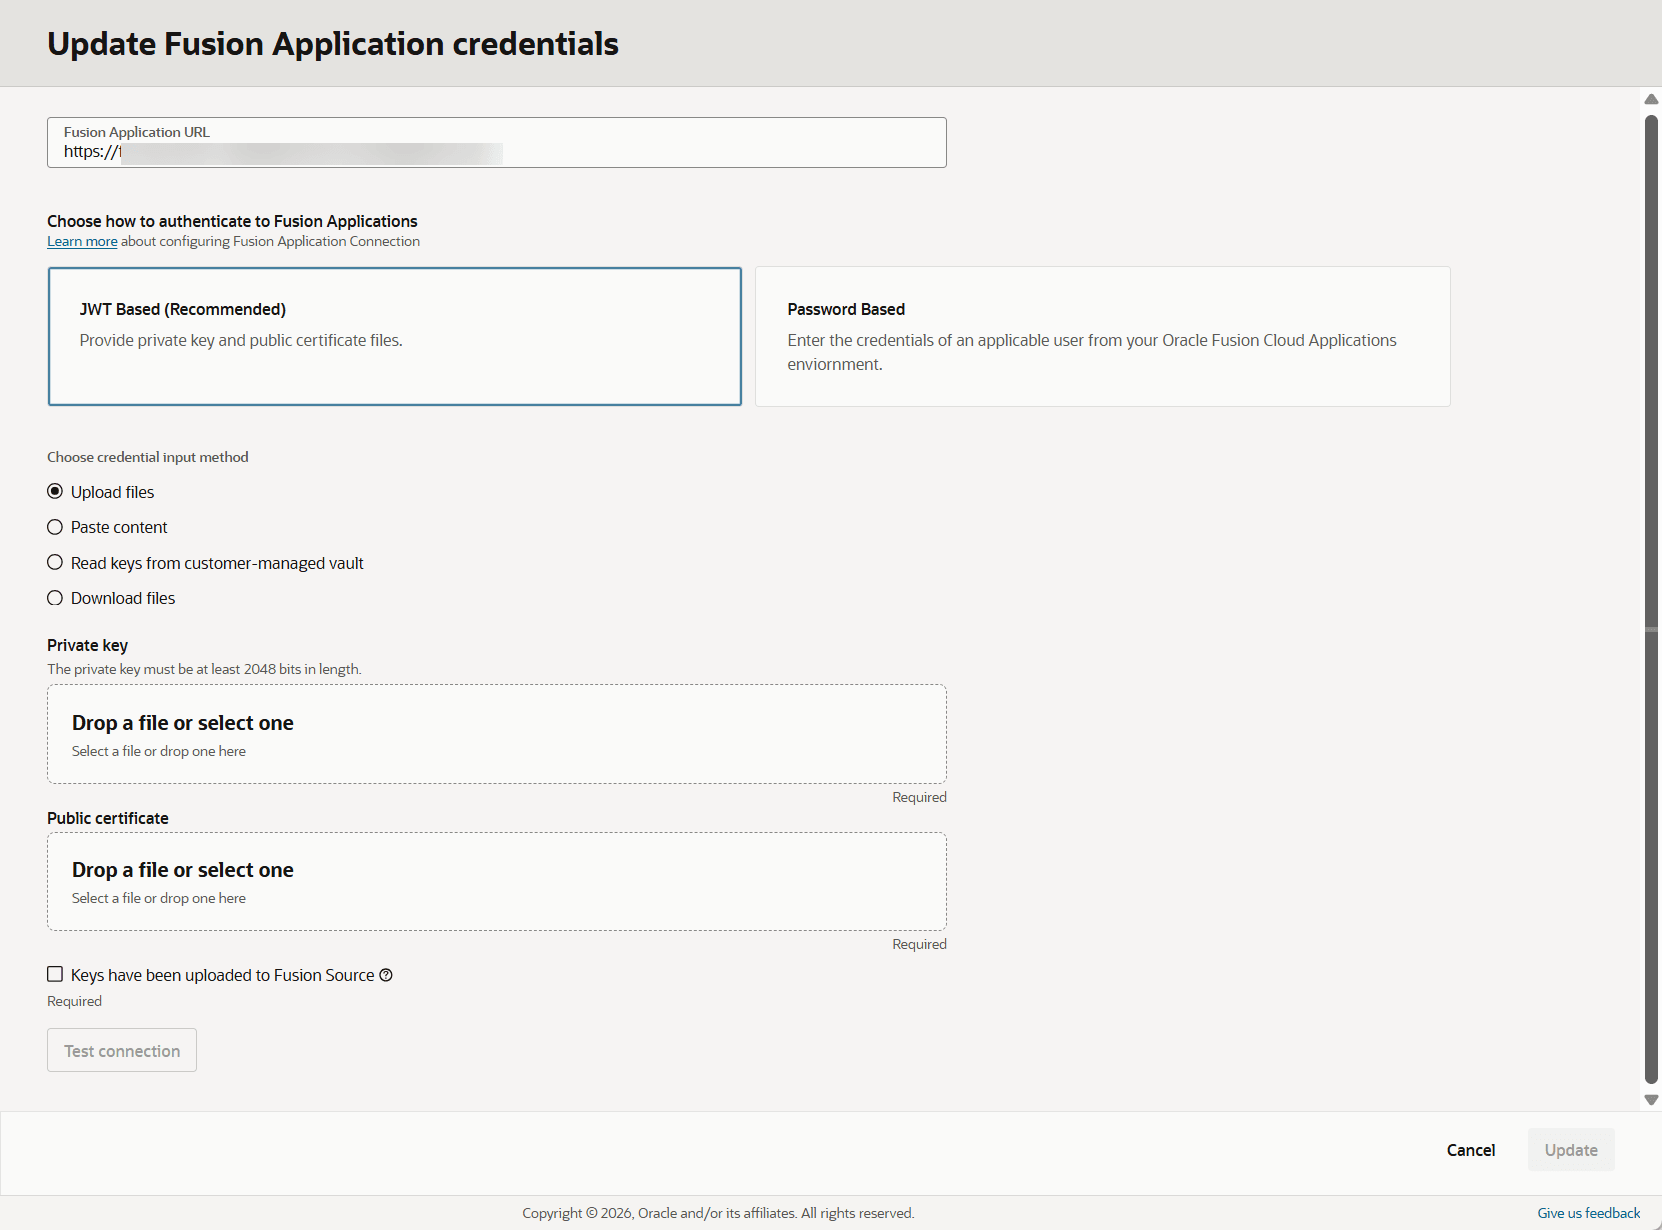This screenshot has height=1230, width=1662.
Task: Open the Give us feedback link
Action: (1588, 1213)
